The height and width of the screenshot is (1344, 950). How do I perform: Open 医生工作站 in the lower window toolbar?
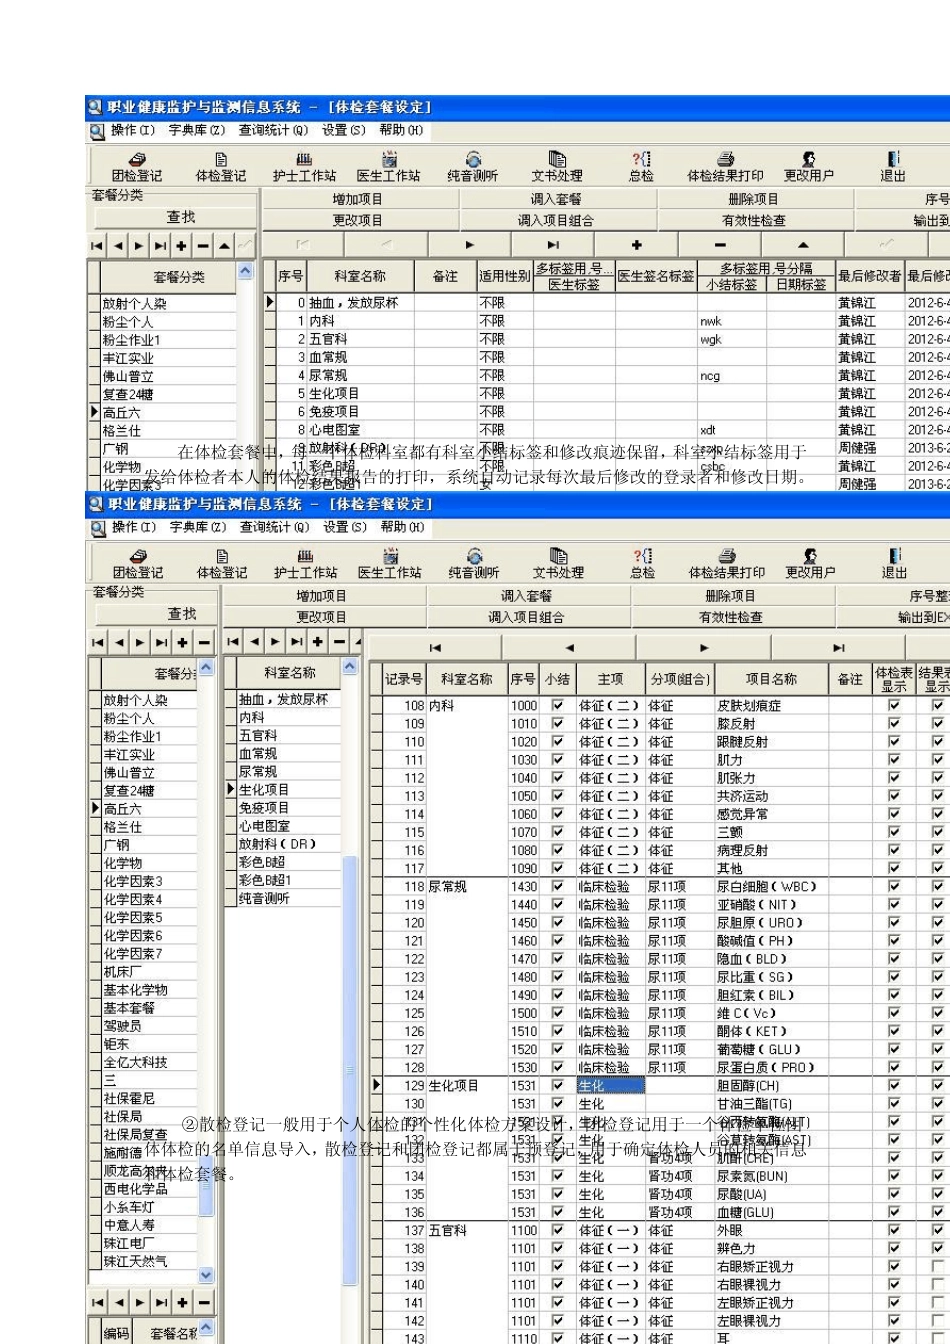pos(389,564)
